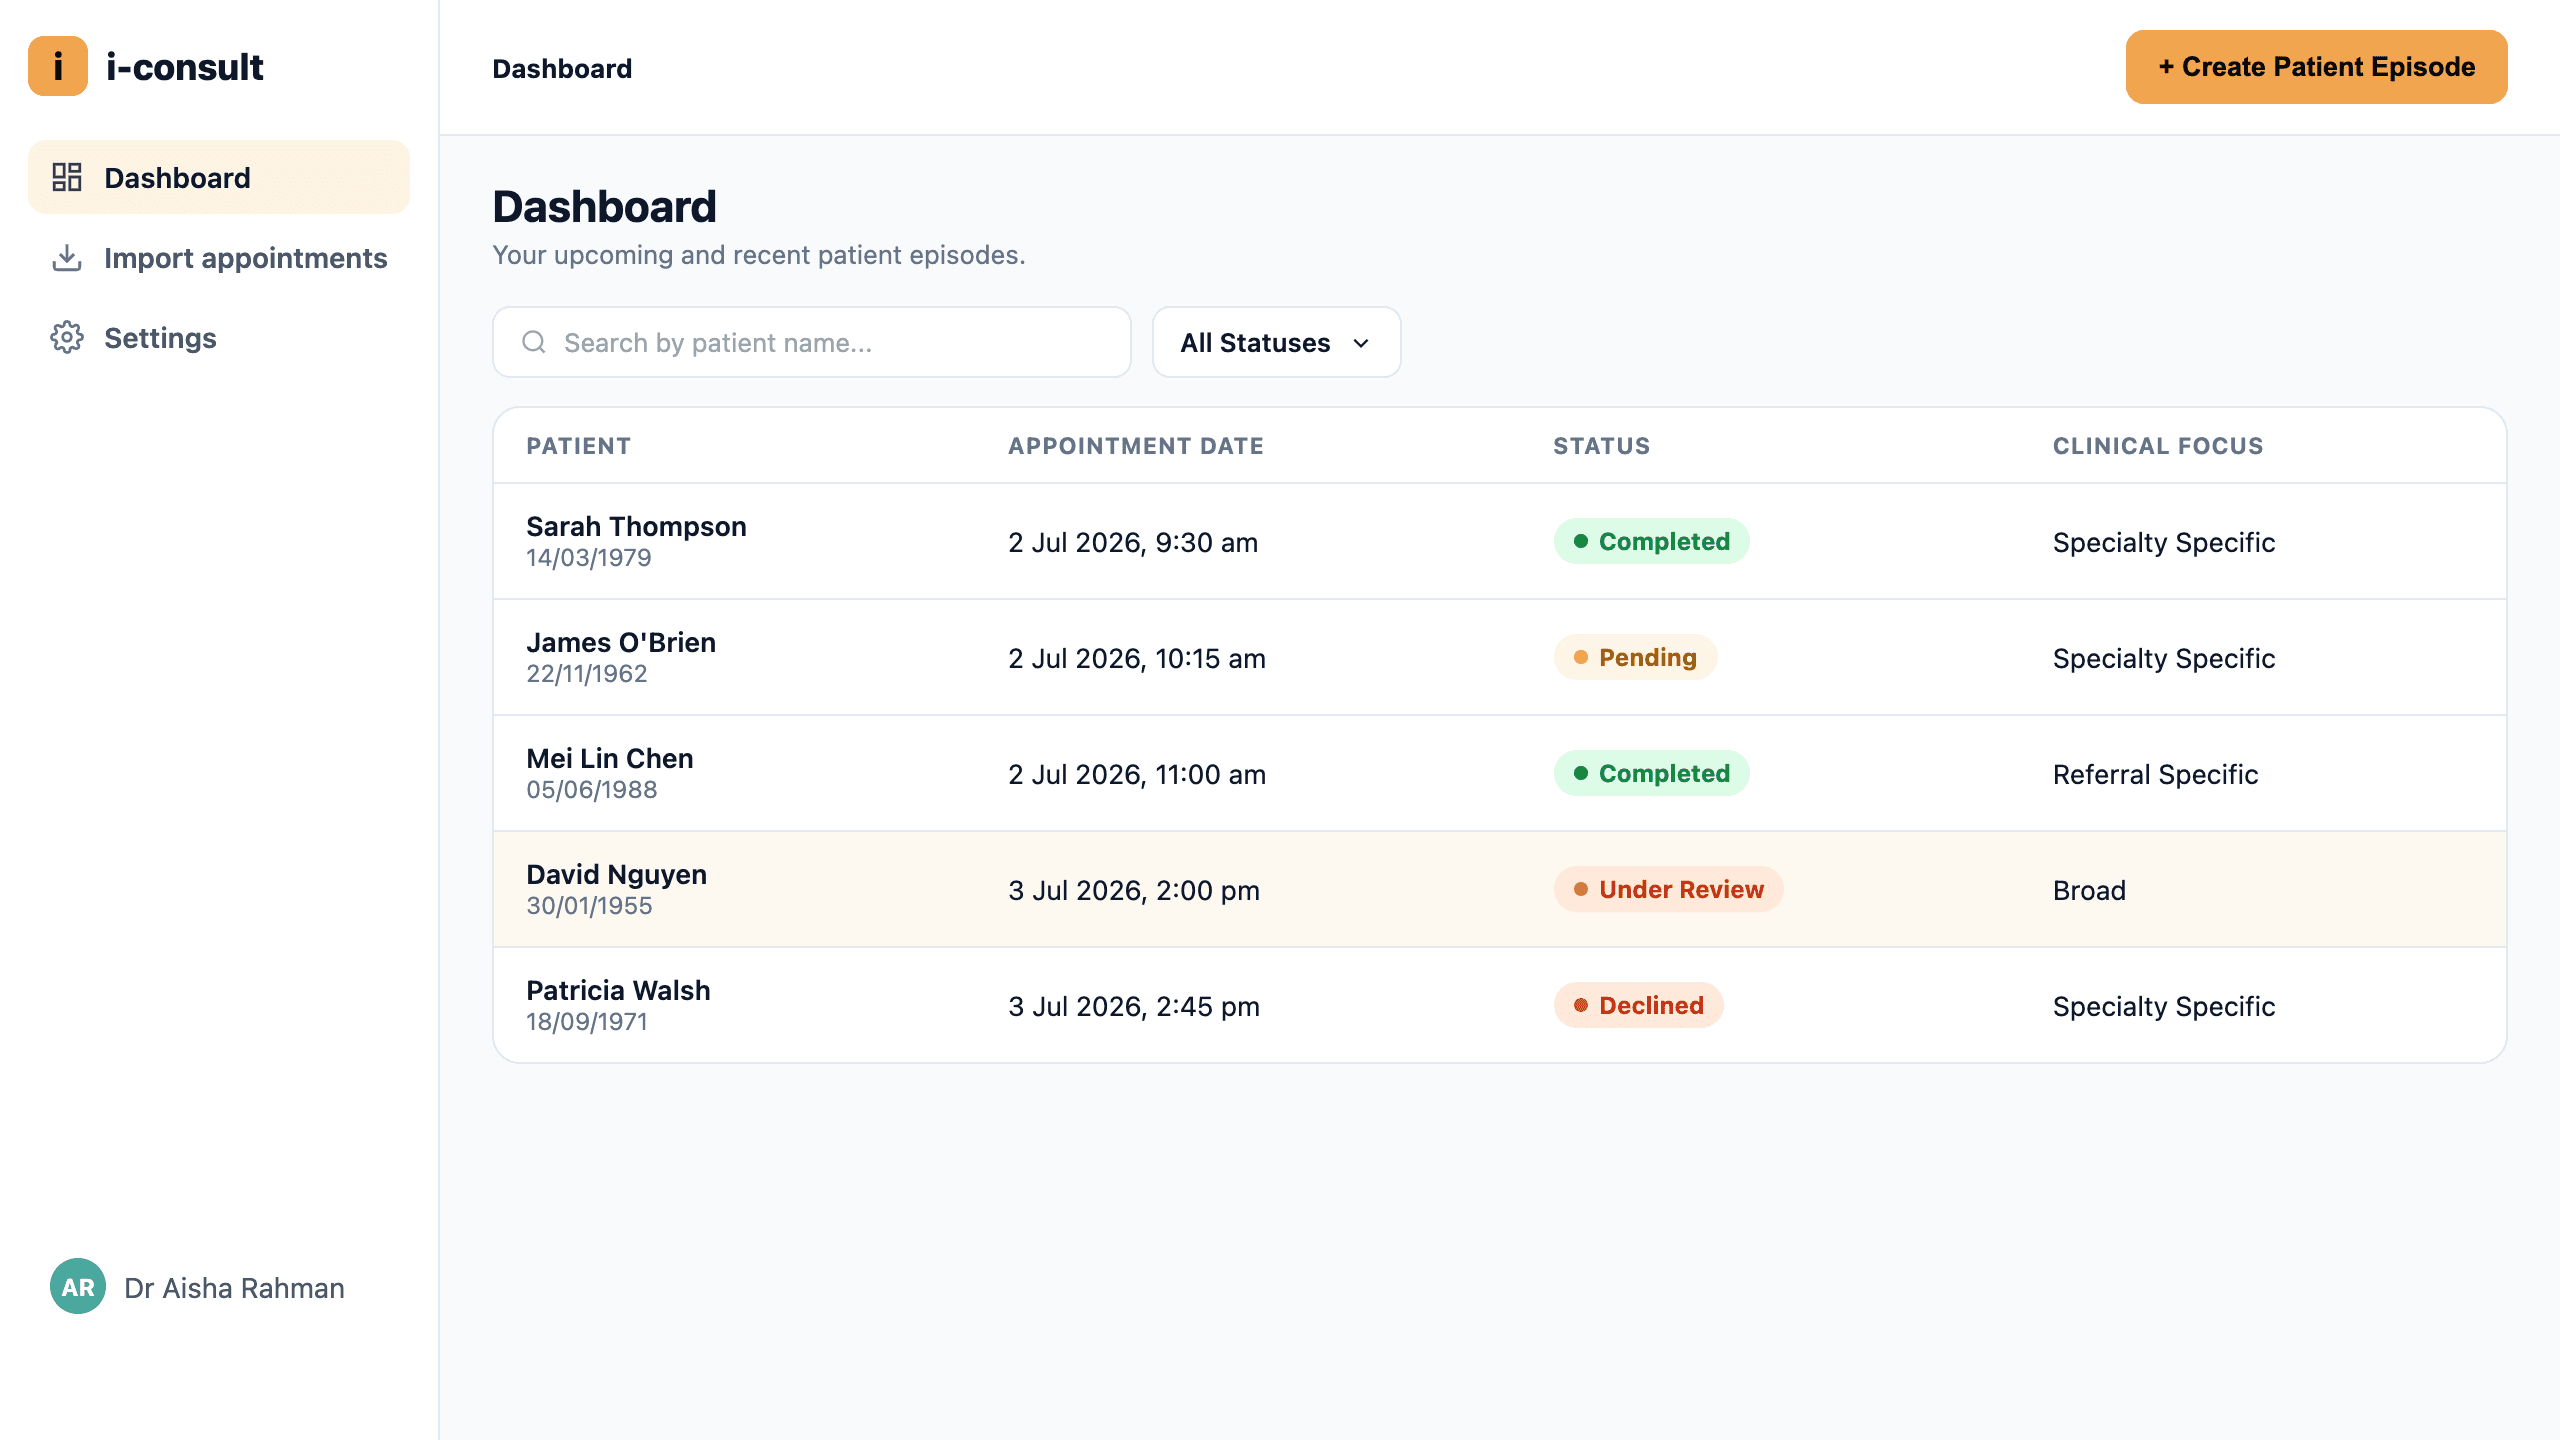Click Specialty Specific in James O'Brien row
The height and width of the screenshot is (1440, 2560).
coord(2164,658)
